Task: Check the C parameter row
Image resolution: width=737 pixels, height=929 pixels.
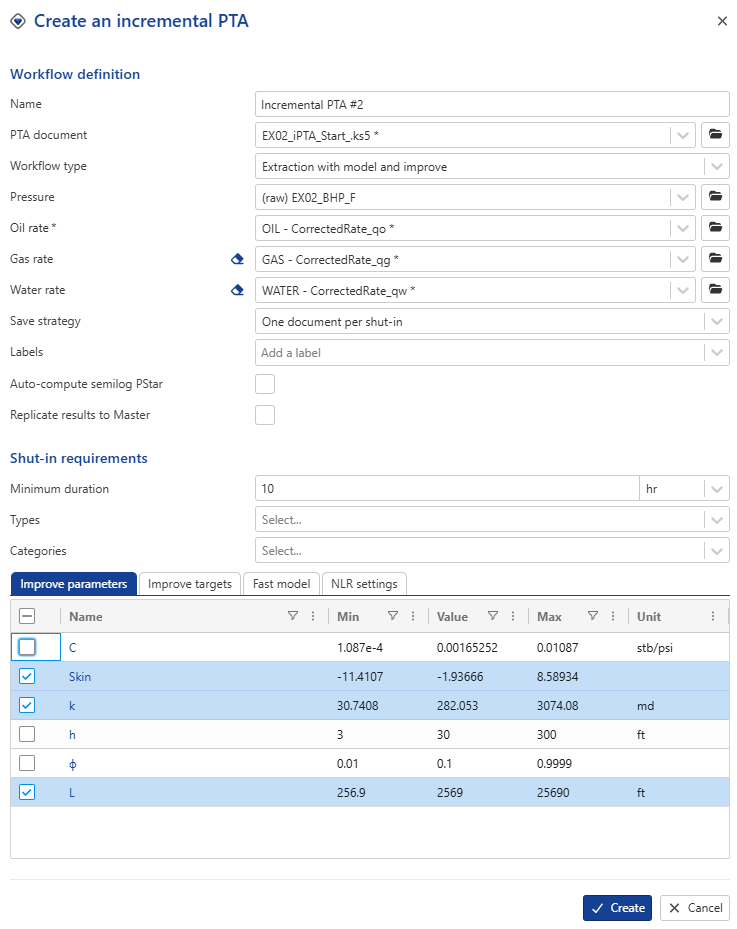Action: click(27, 647)
